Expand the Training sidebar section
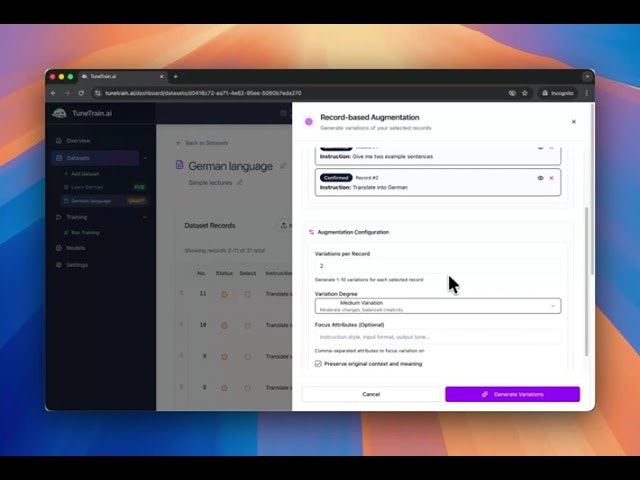 click(145, 217)
